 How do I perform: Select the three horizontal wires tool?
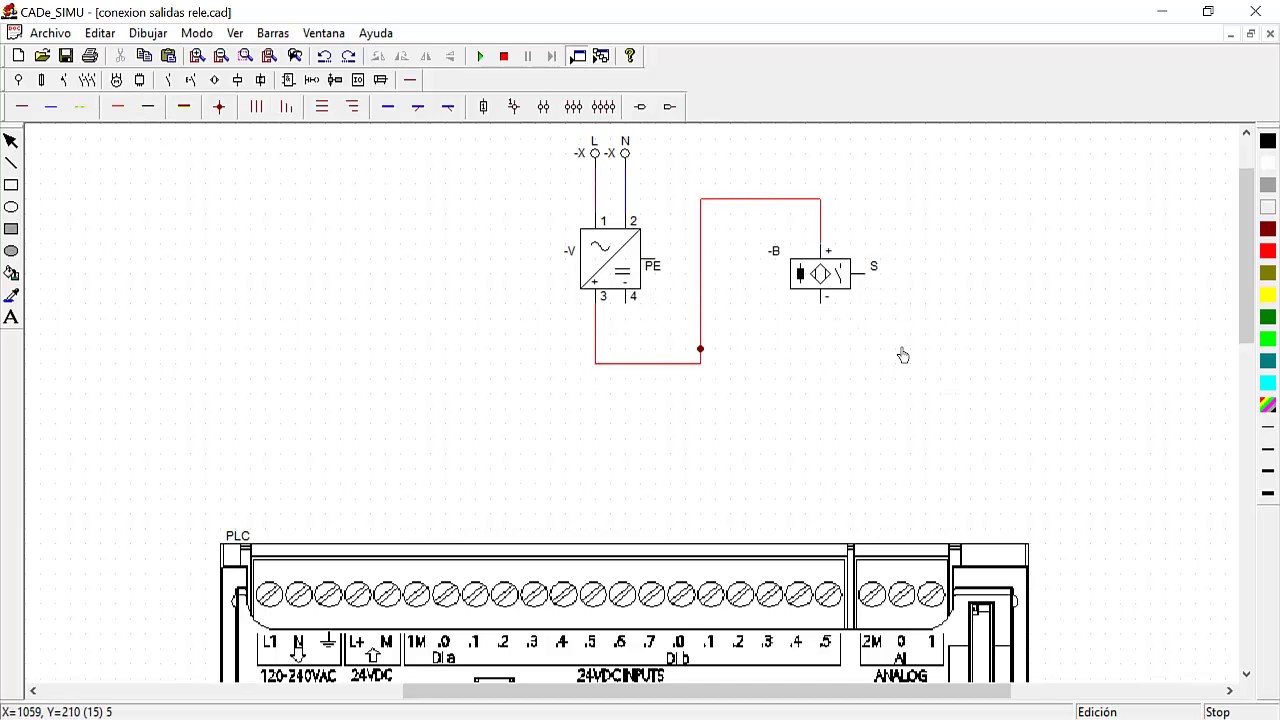pyautogui.click(x=322, y=107)
